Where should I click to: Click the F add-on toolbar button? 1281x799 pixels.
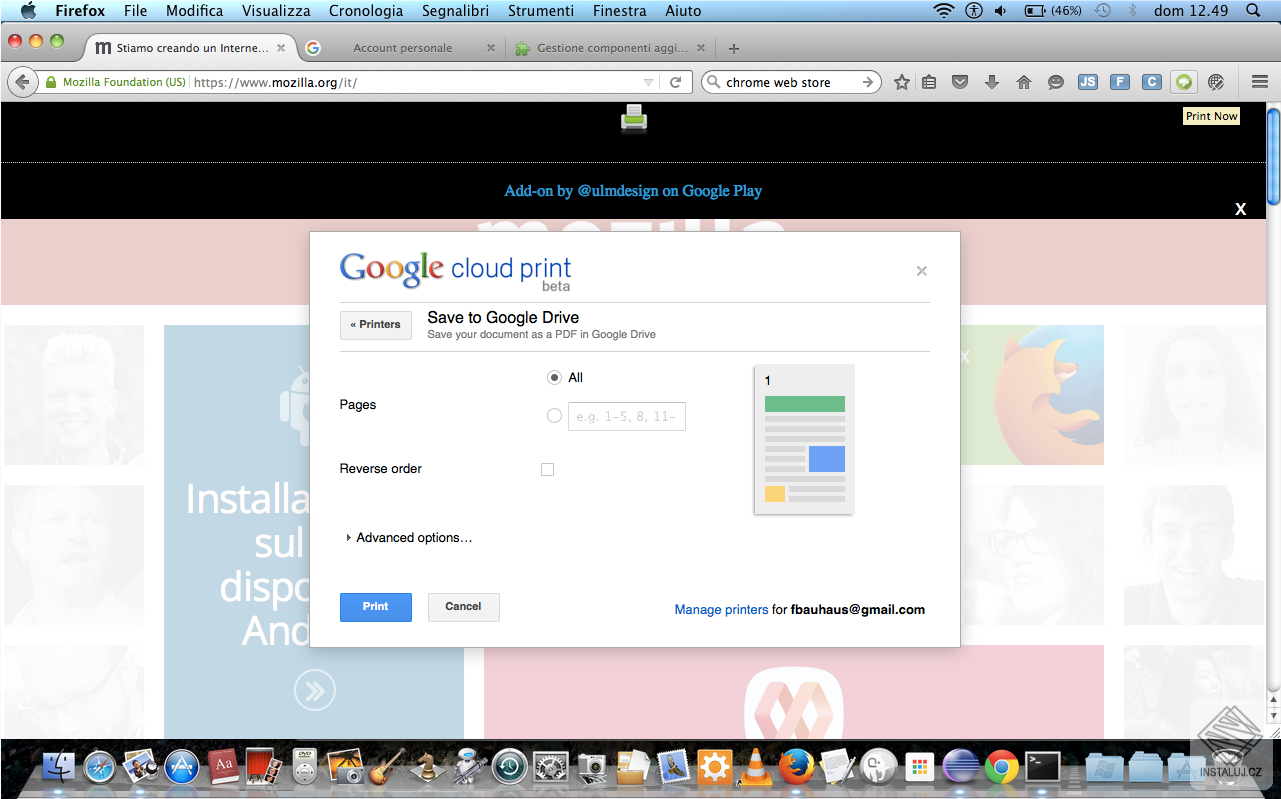point(1120,82)
